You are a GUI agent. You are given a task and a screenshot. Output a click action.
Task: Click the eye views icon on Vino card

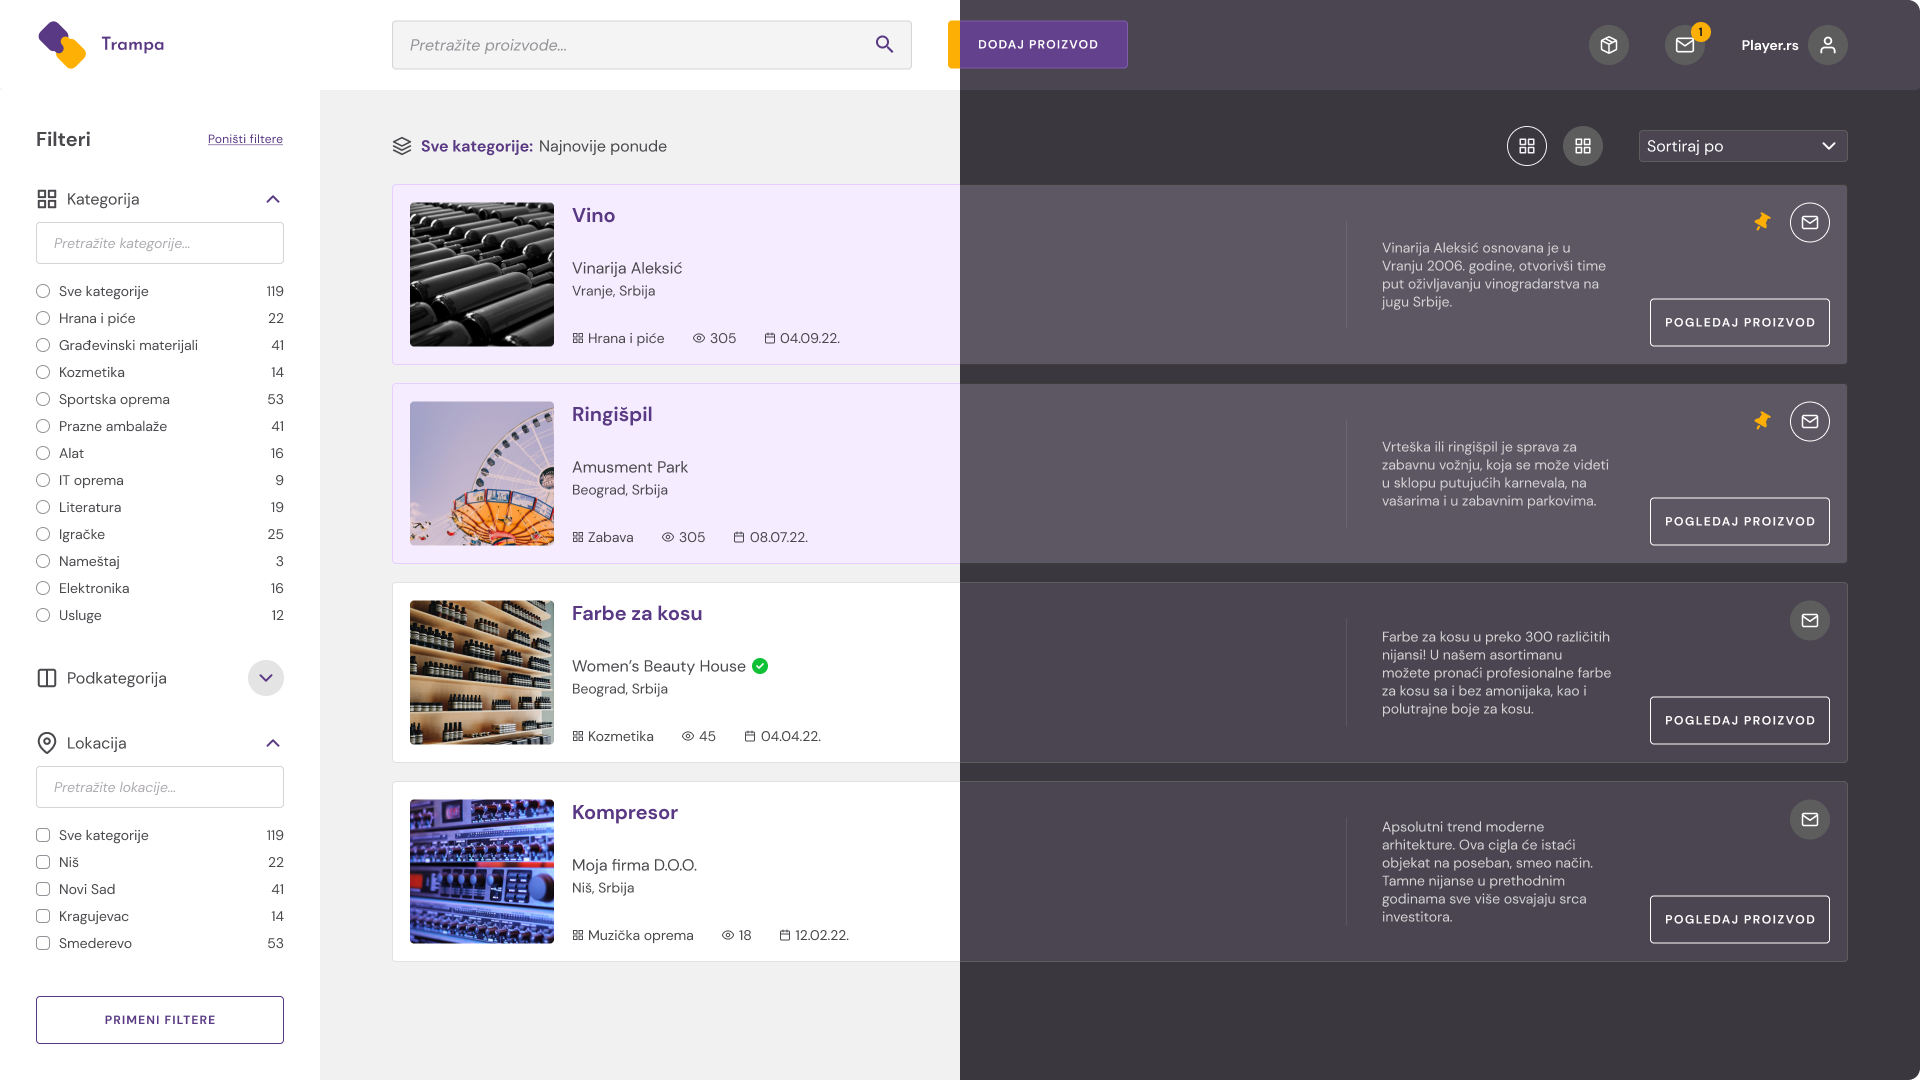(699, 338)
